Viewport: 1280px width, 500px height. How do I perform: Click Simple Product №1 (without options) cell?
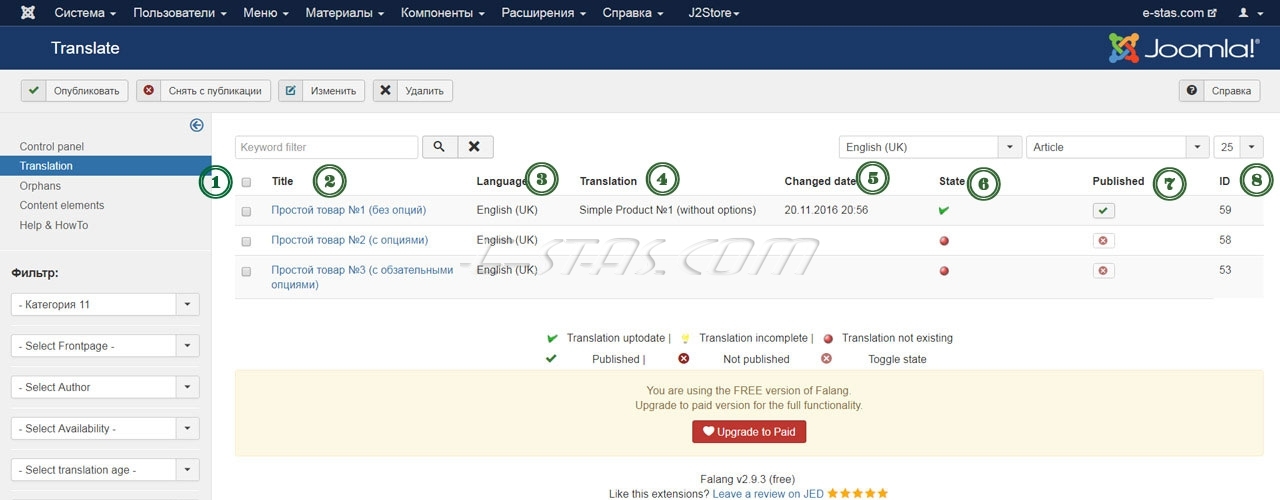pos(668,210)
